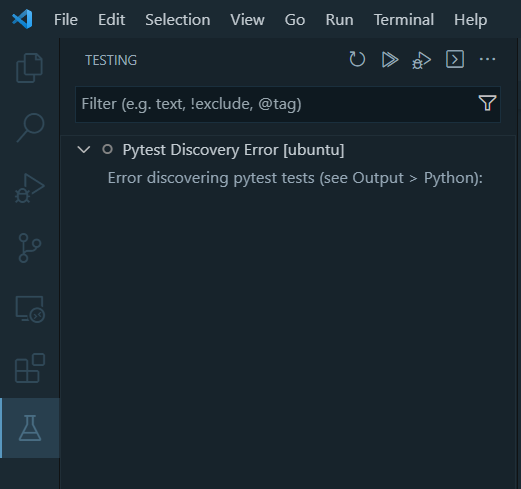Open Run and Debug view
Image resolution: width=521 pixels, height=489 pixels.
pos(29,188)
